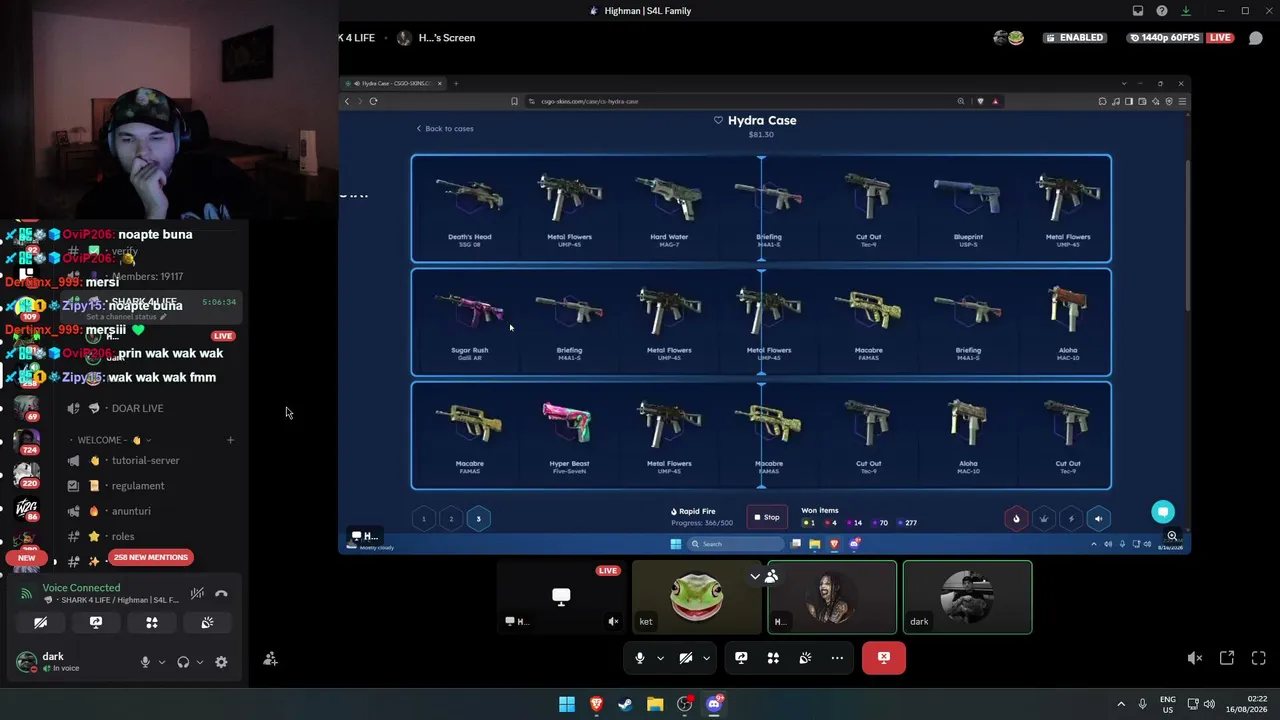Disconnect from voice channel
This screenshot has width=1280, height=720.
(221, 594)
